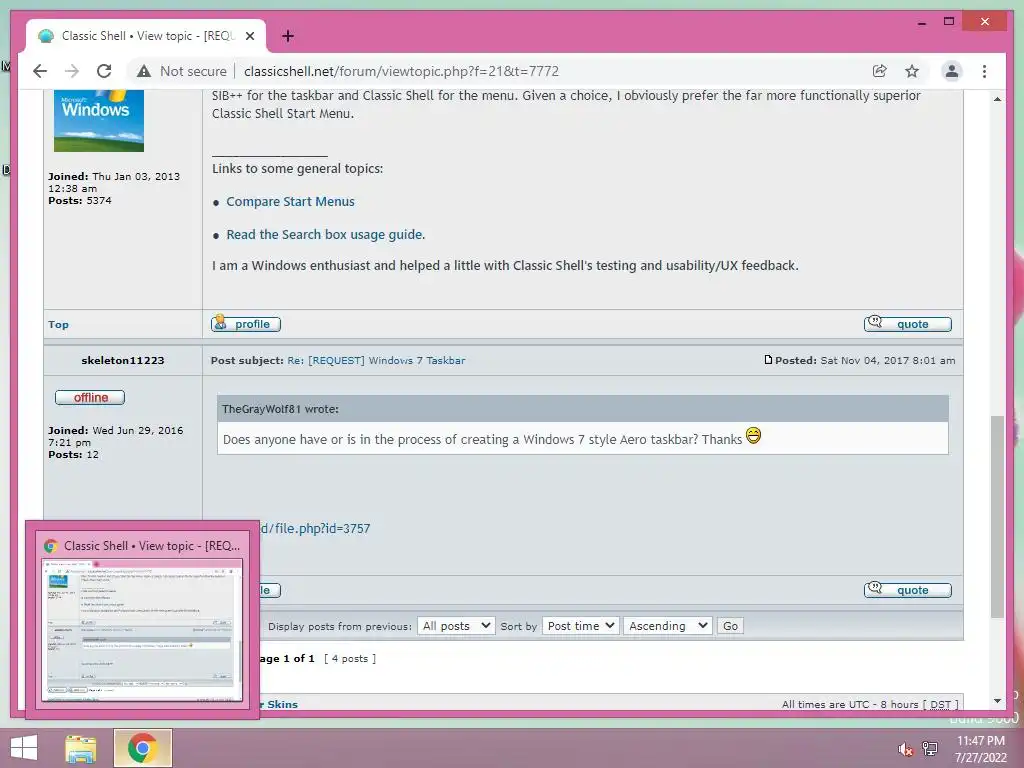Click the network tray icon
The image size is (1024, 768).
point(930,749)
